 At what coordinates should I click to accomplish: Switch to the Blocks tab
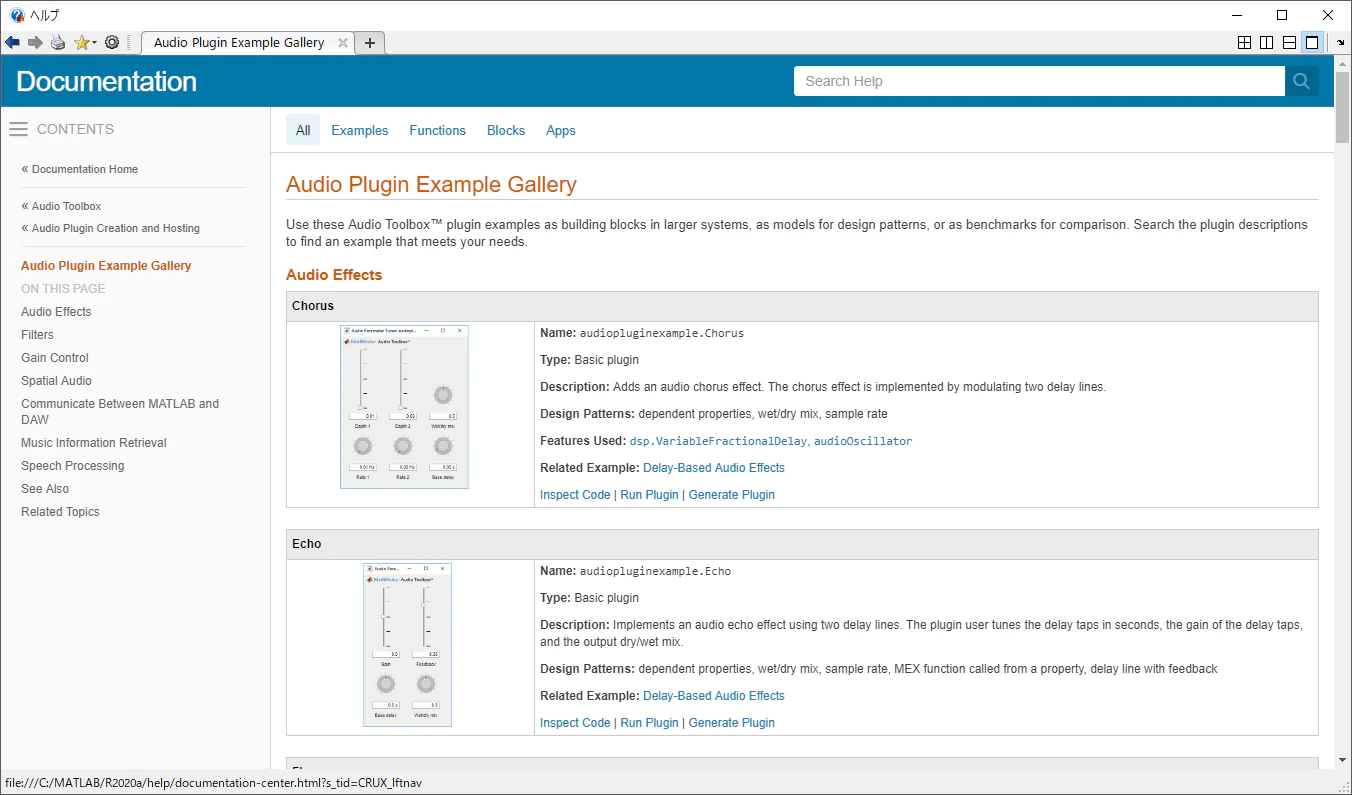(x=506, y=130)
